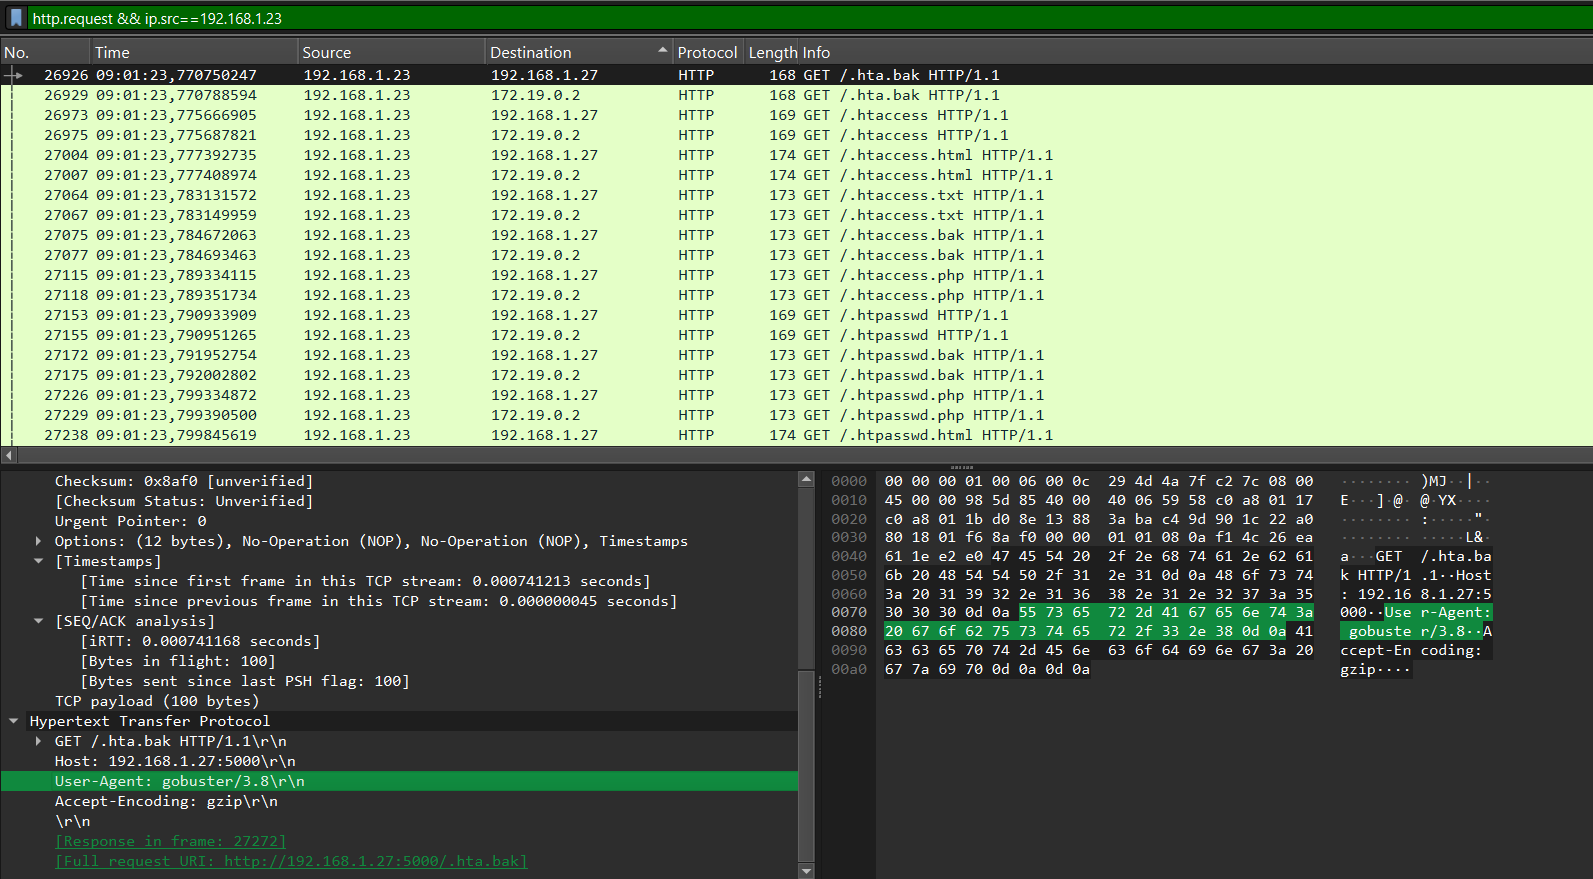Click the sort arrow in Destination header
The width and height of the screenshot is (1593, 879).
pyautogui.click(x=662, y=50)
